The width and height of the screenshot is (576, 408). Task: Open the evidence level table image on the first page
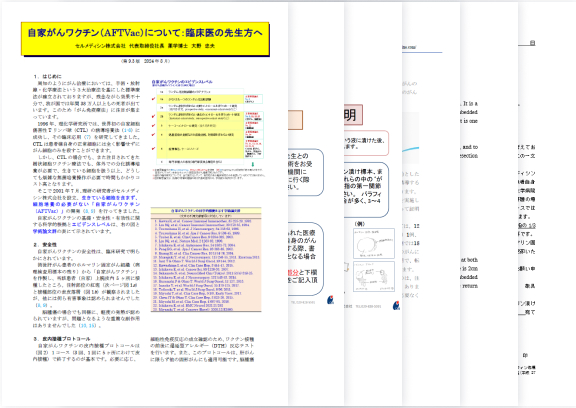coord(208,129)
